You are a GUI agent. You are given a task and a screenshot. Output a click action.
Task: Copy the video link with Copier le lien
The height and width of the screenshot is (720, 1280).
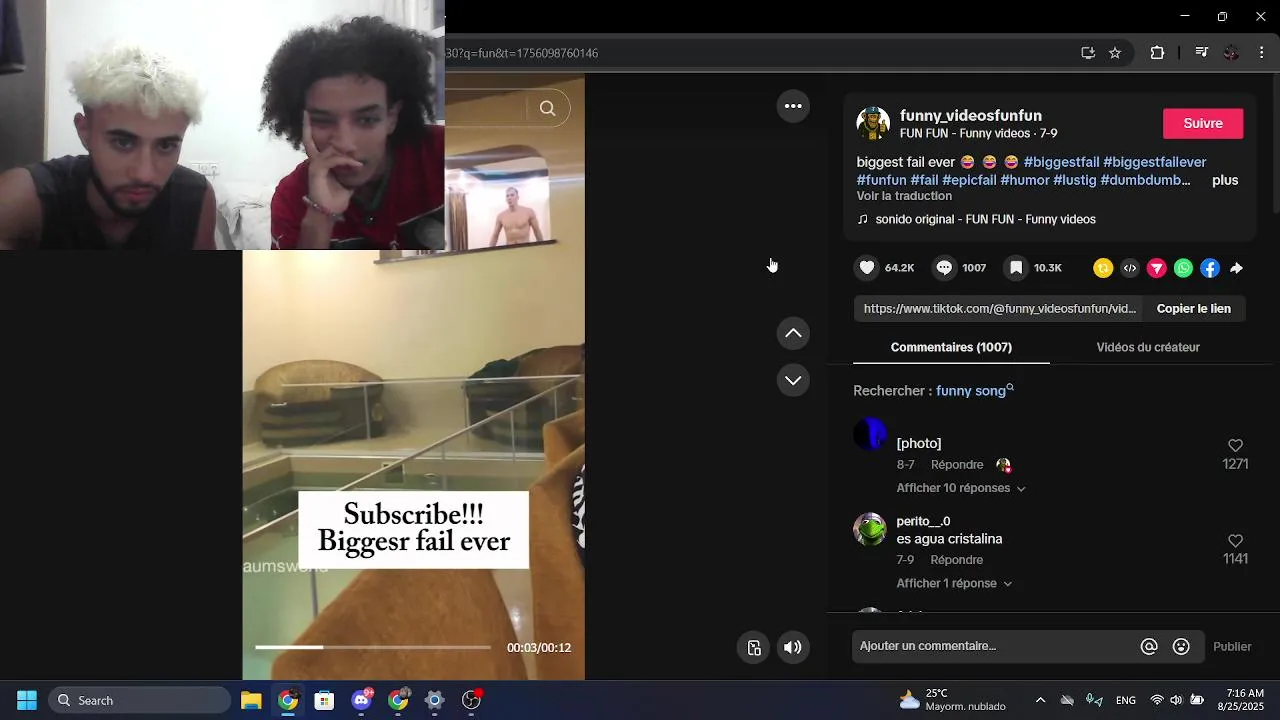tap(1193, 308)
